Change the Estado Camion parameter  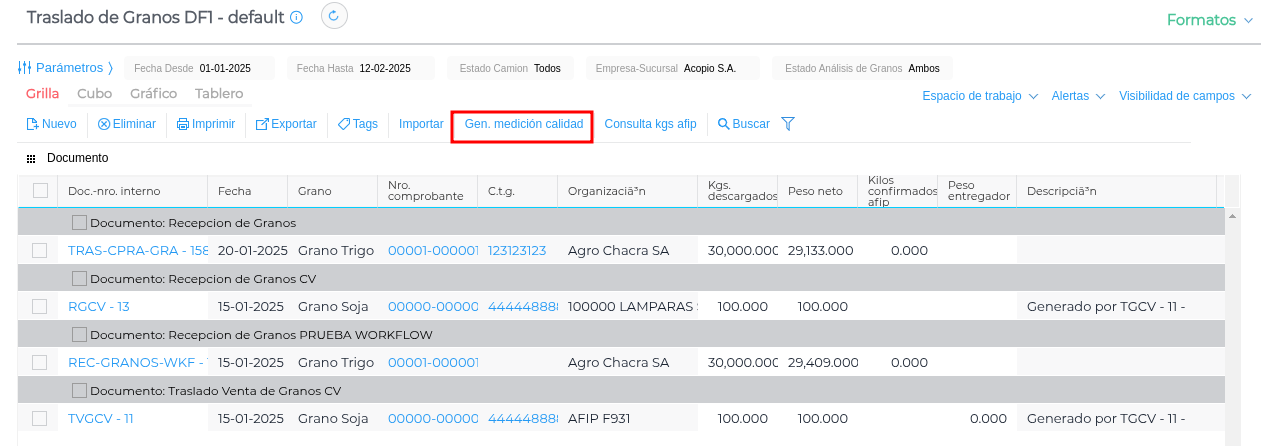coord(510,68)
